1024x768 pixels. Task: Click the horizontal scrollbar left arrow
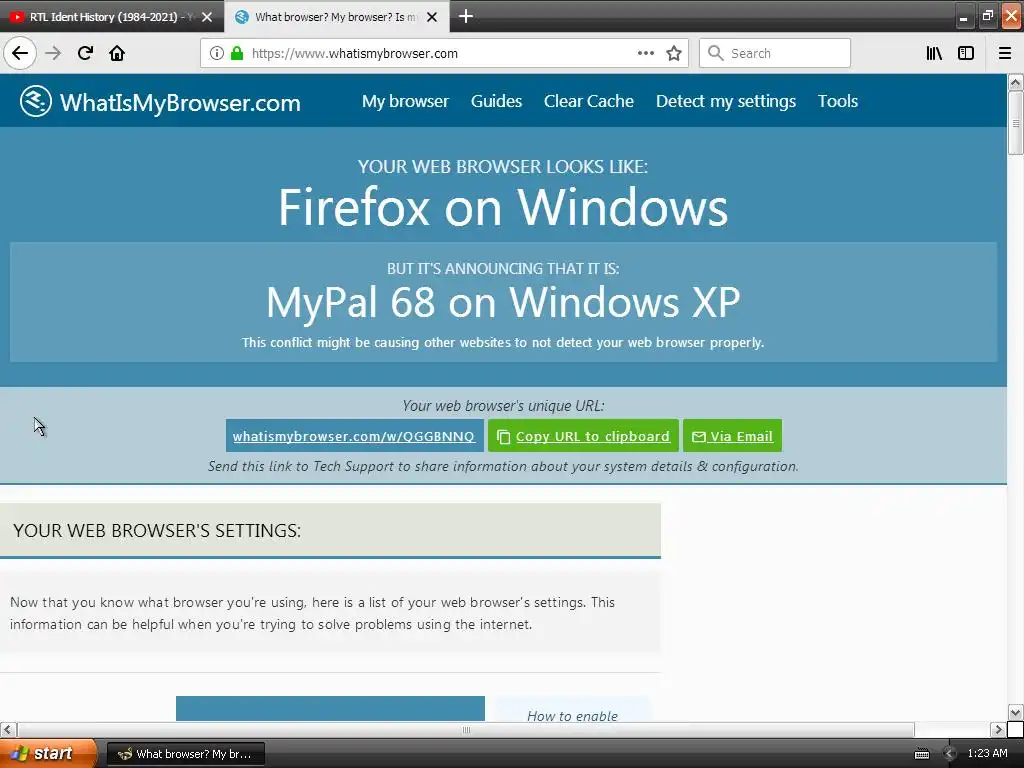[x=8, y=729]
